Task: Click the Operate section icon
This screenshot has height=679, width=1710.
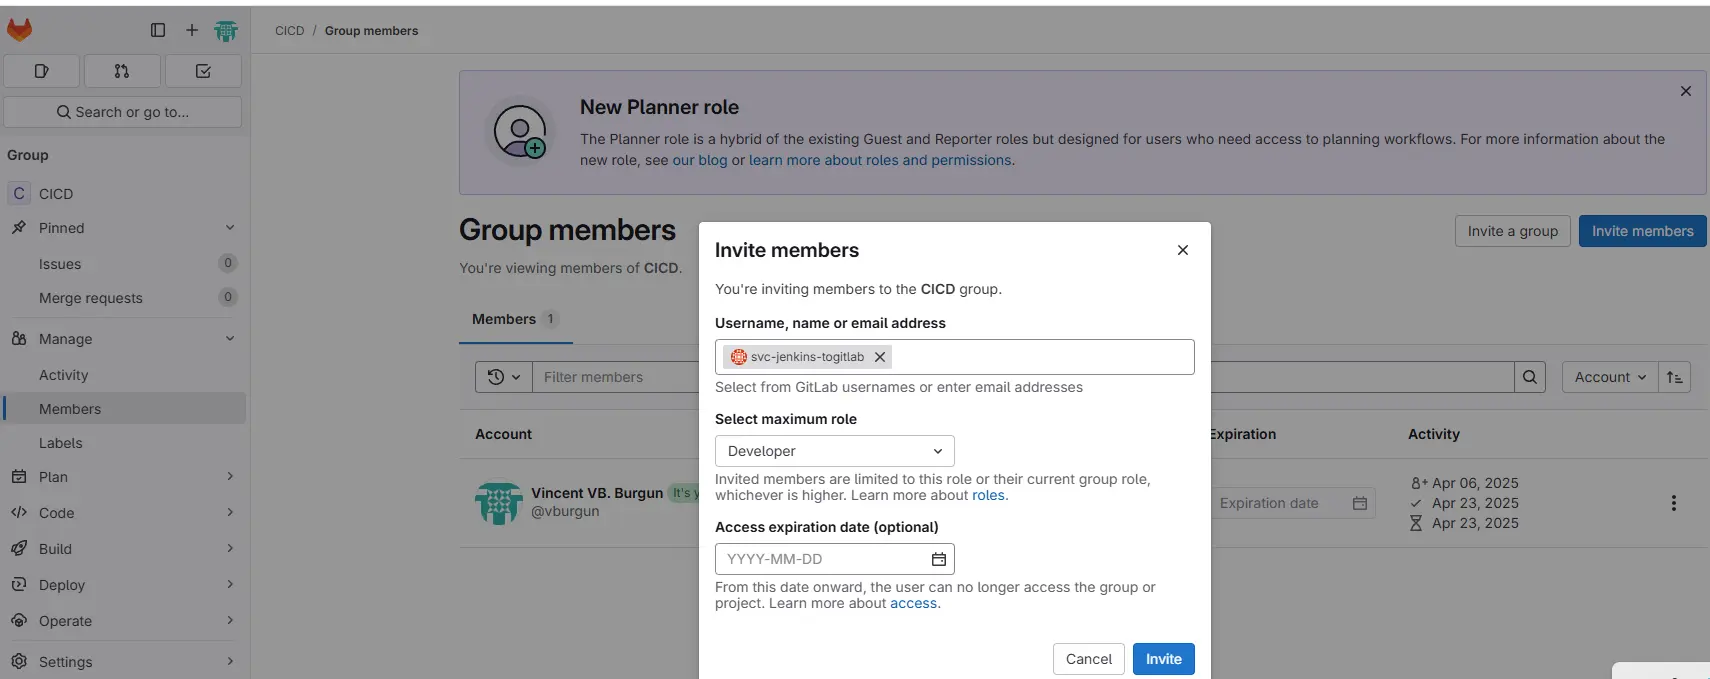Action: coord(19,621)
